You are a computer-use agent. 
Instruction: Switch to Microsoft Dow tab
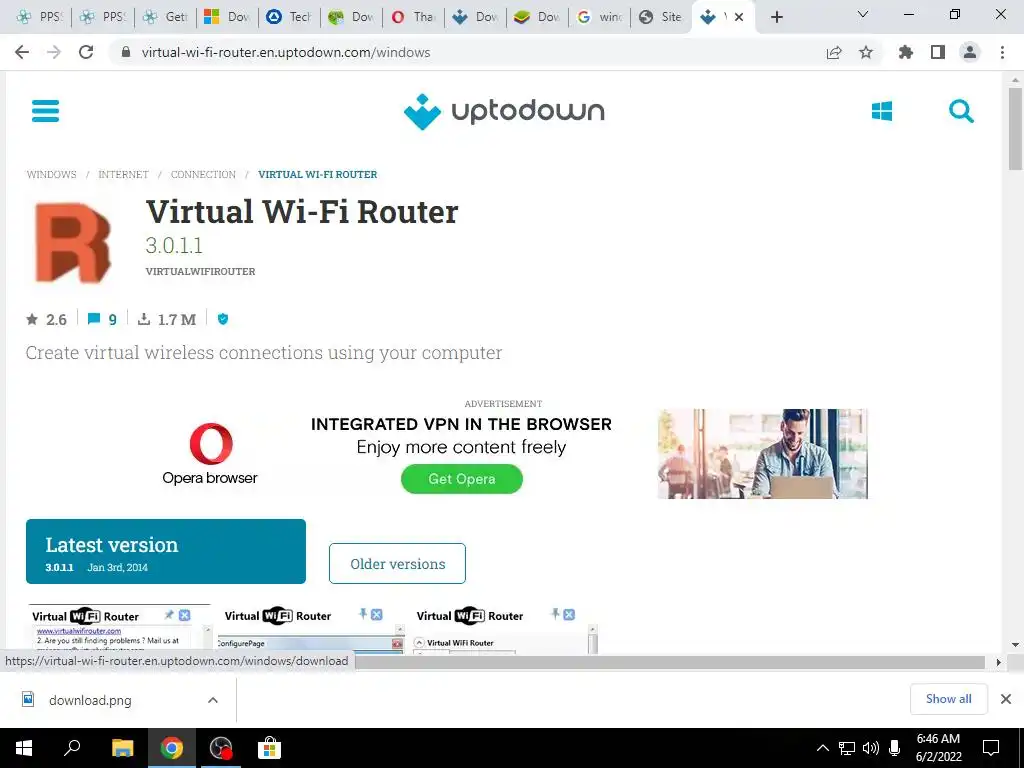(x=227, y=17)
